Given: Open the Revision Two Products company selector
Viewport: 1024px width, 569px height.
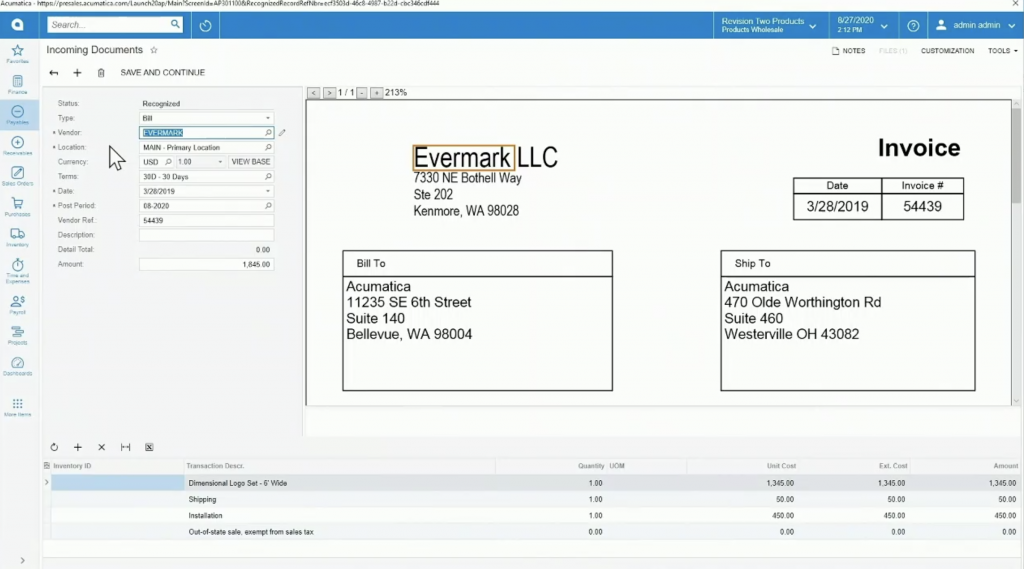Looking at the screenshot, I should click(769, 25).
